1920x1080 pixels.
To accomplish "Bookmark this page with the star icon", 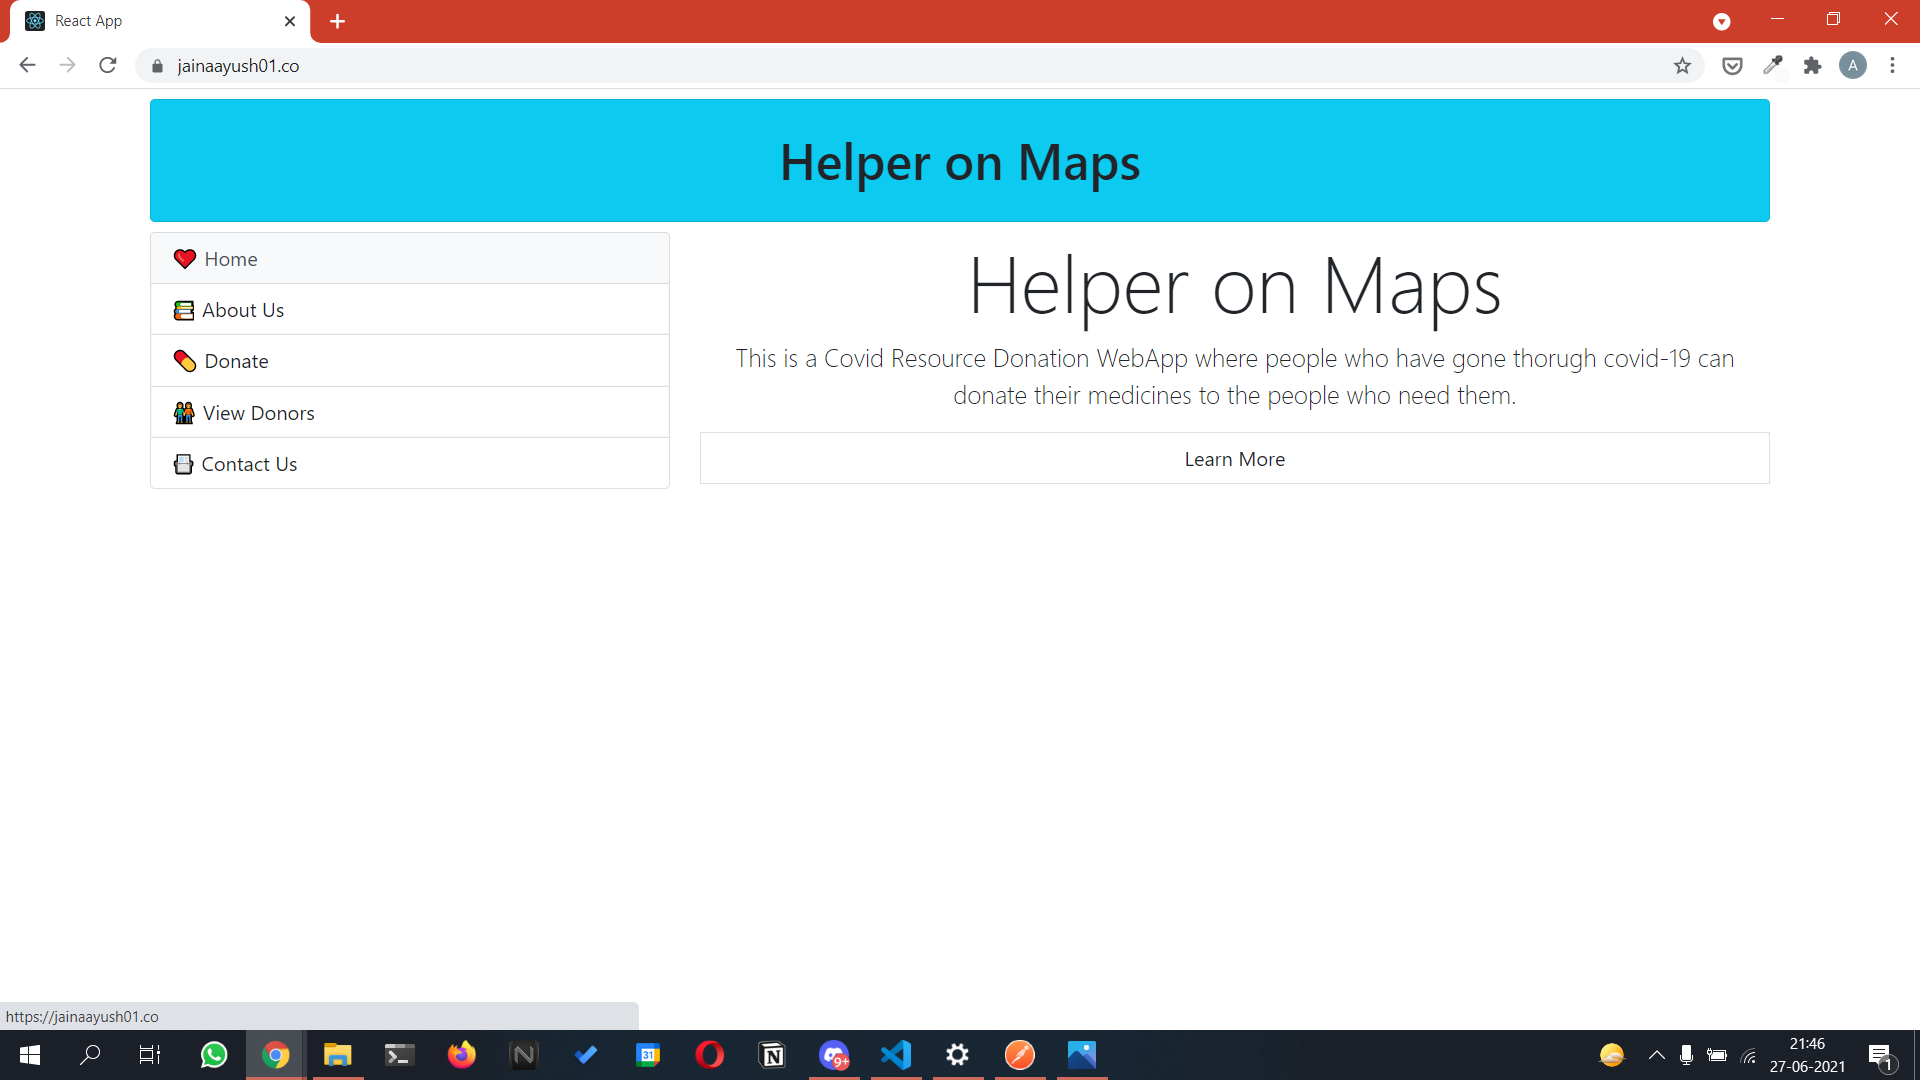I will [x=1682, y=66].
